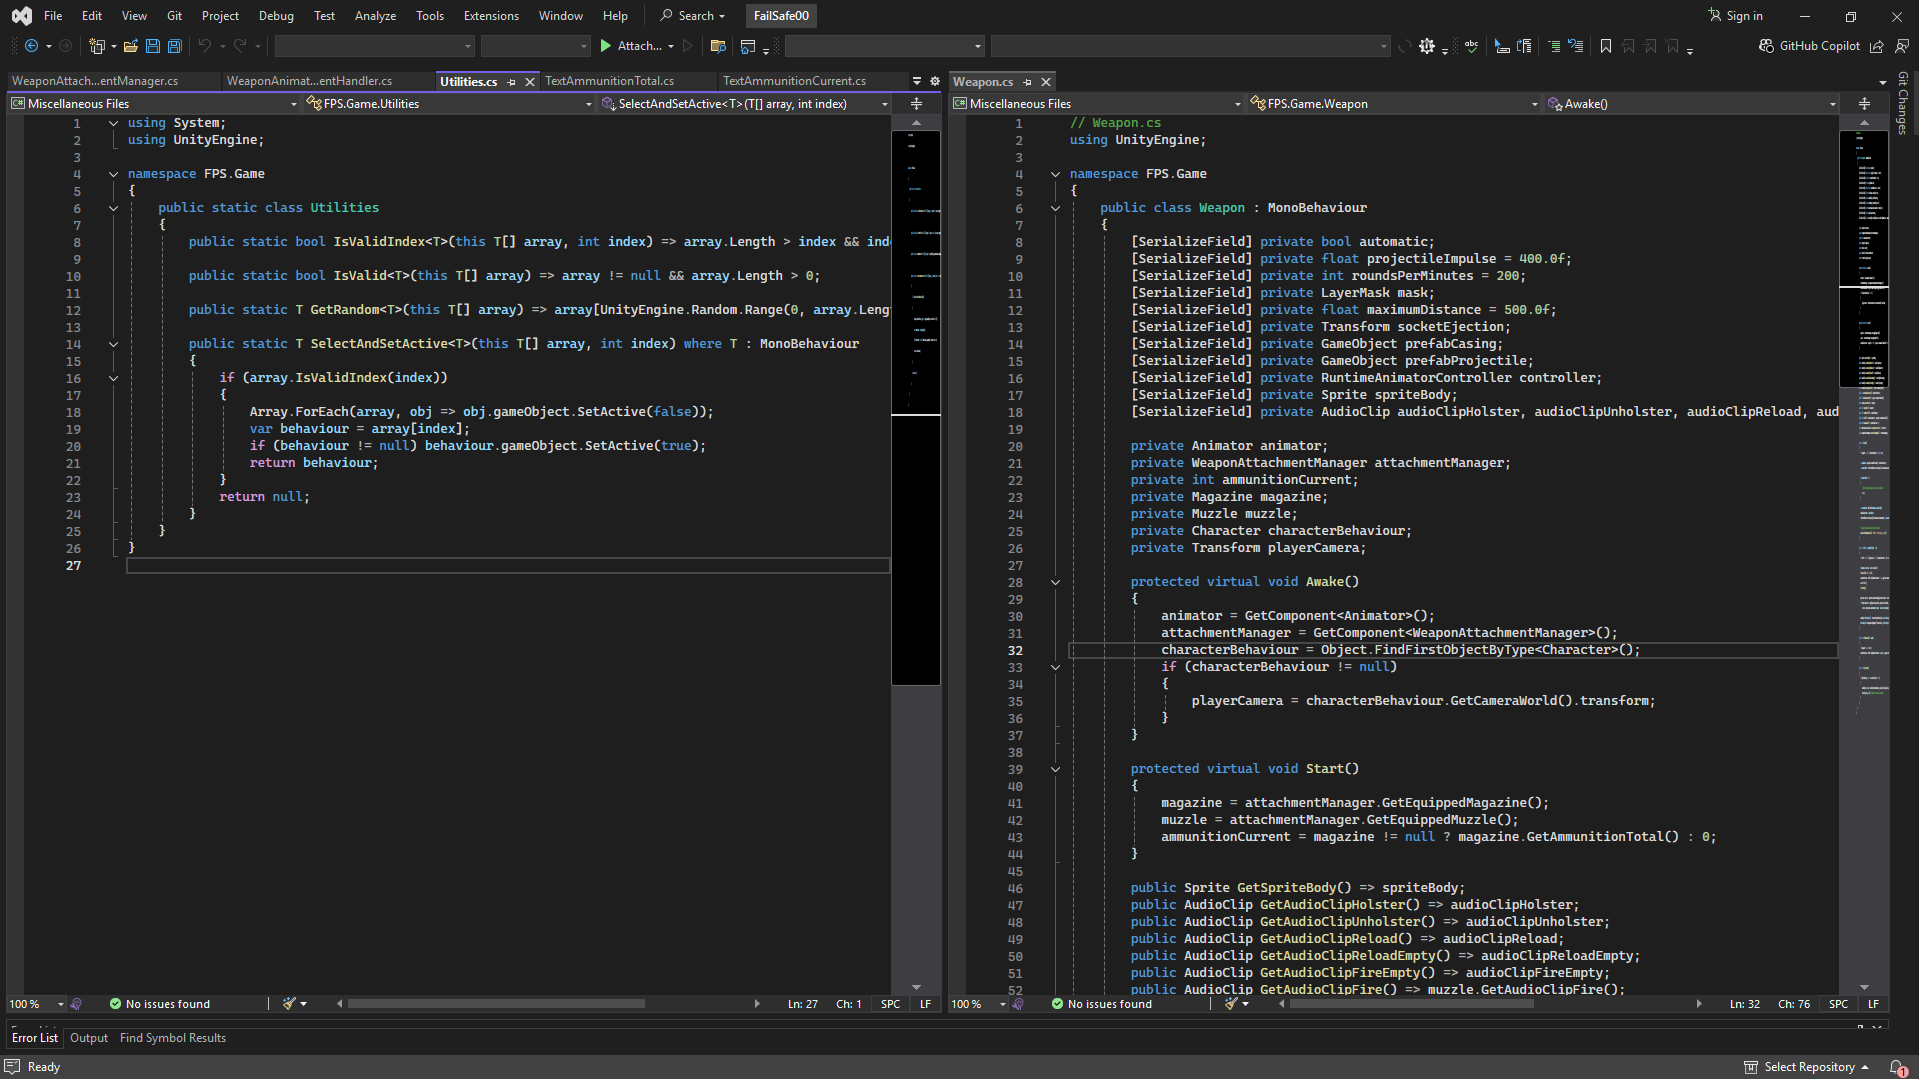Click the notifications bell in status bar
1919x1079 pixels.
click(1896, 1067)
